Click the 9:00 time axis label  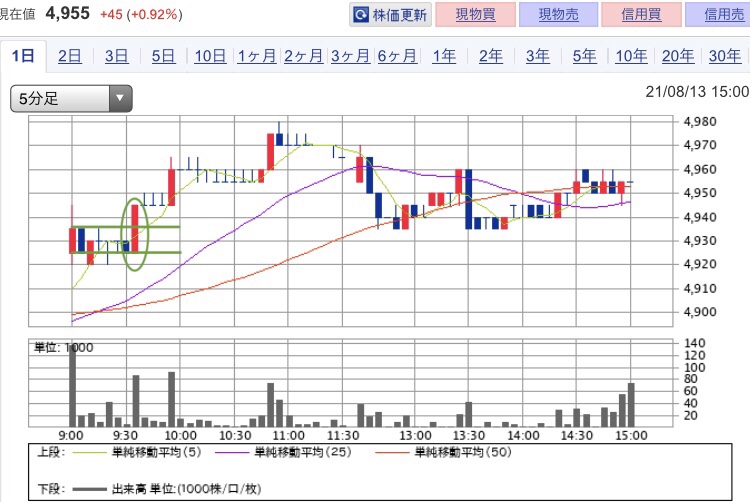tap(71, 436)
